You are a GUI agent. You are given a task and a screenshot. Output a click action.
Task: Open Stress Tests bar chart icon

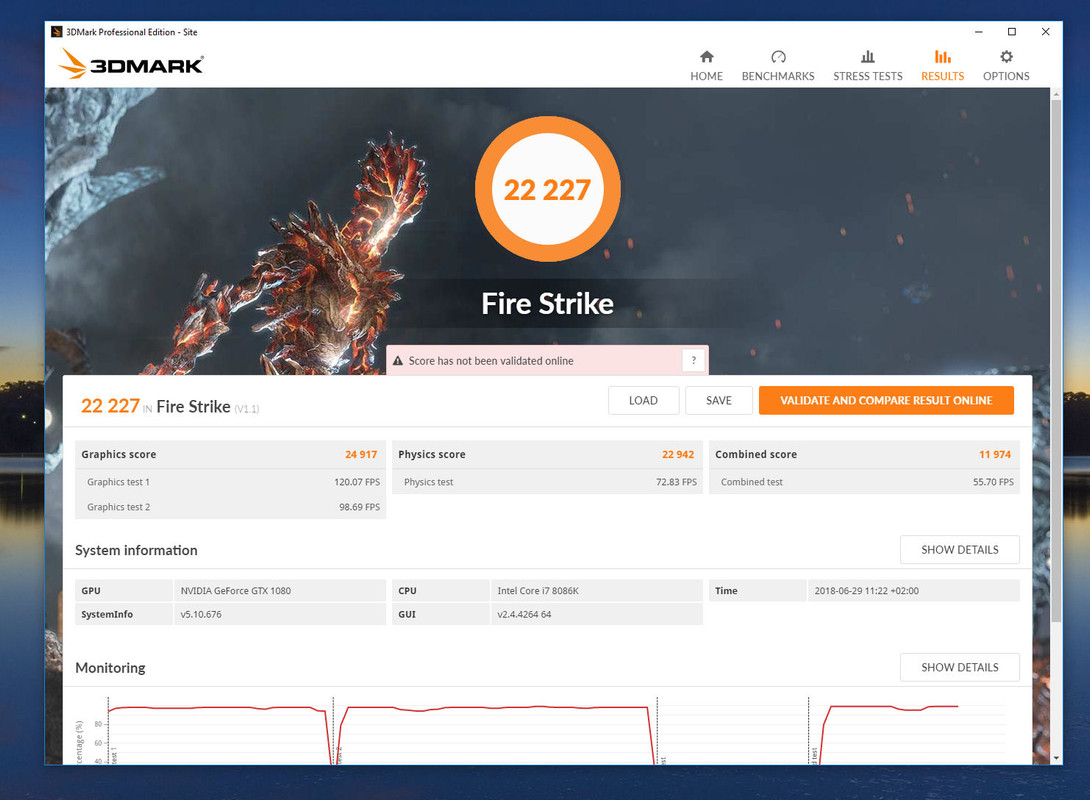click(868, 56)
